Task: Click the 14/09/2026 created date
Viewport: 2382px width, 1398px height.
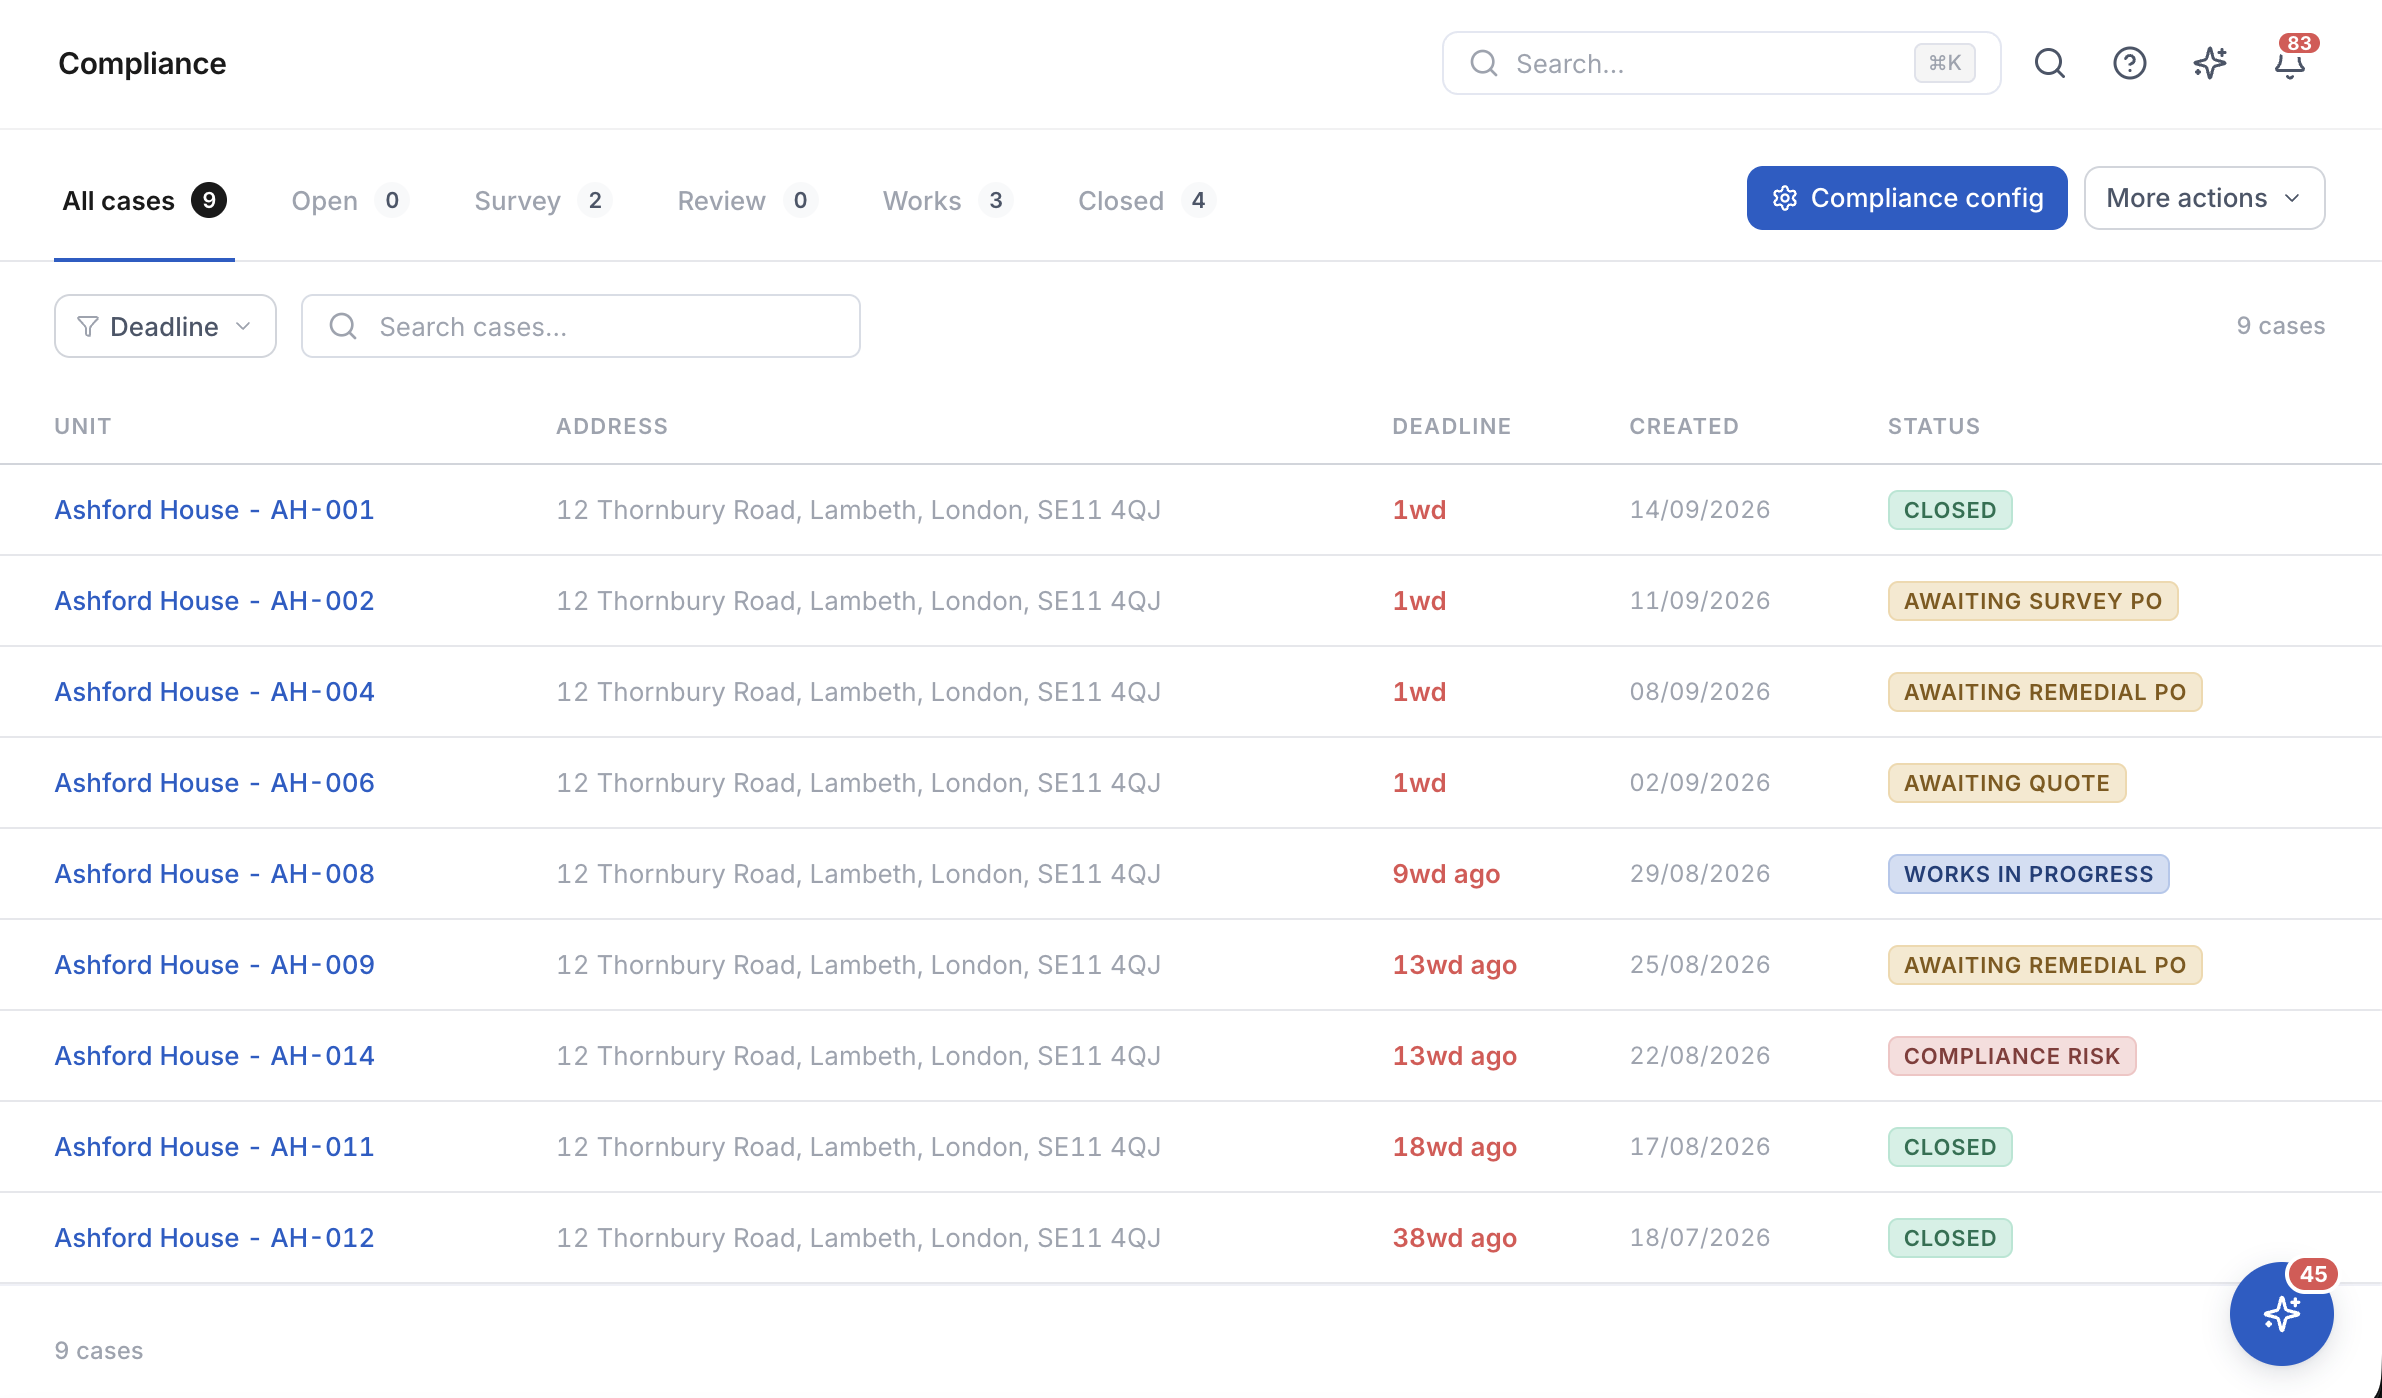Action: pyautogui.click(x=1700, y=510)
